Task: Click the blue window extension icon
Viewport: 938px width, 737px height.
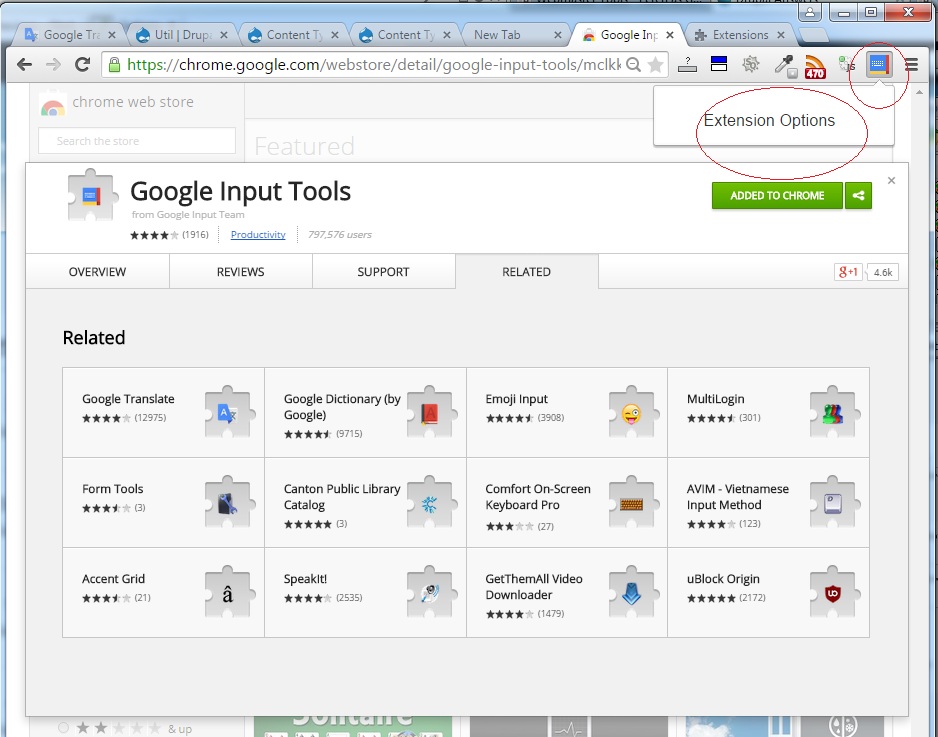Action: (718, 63)
